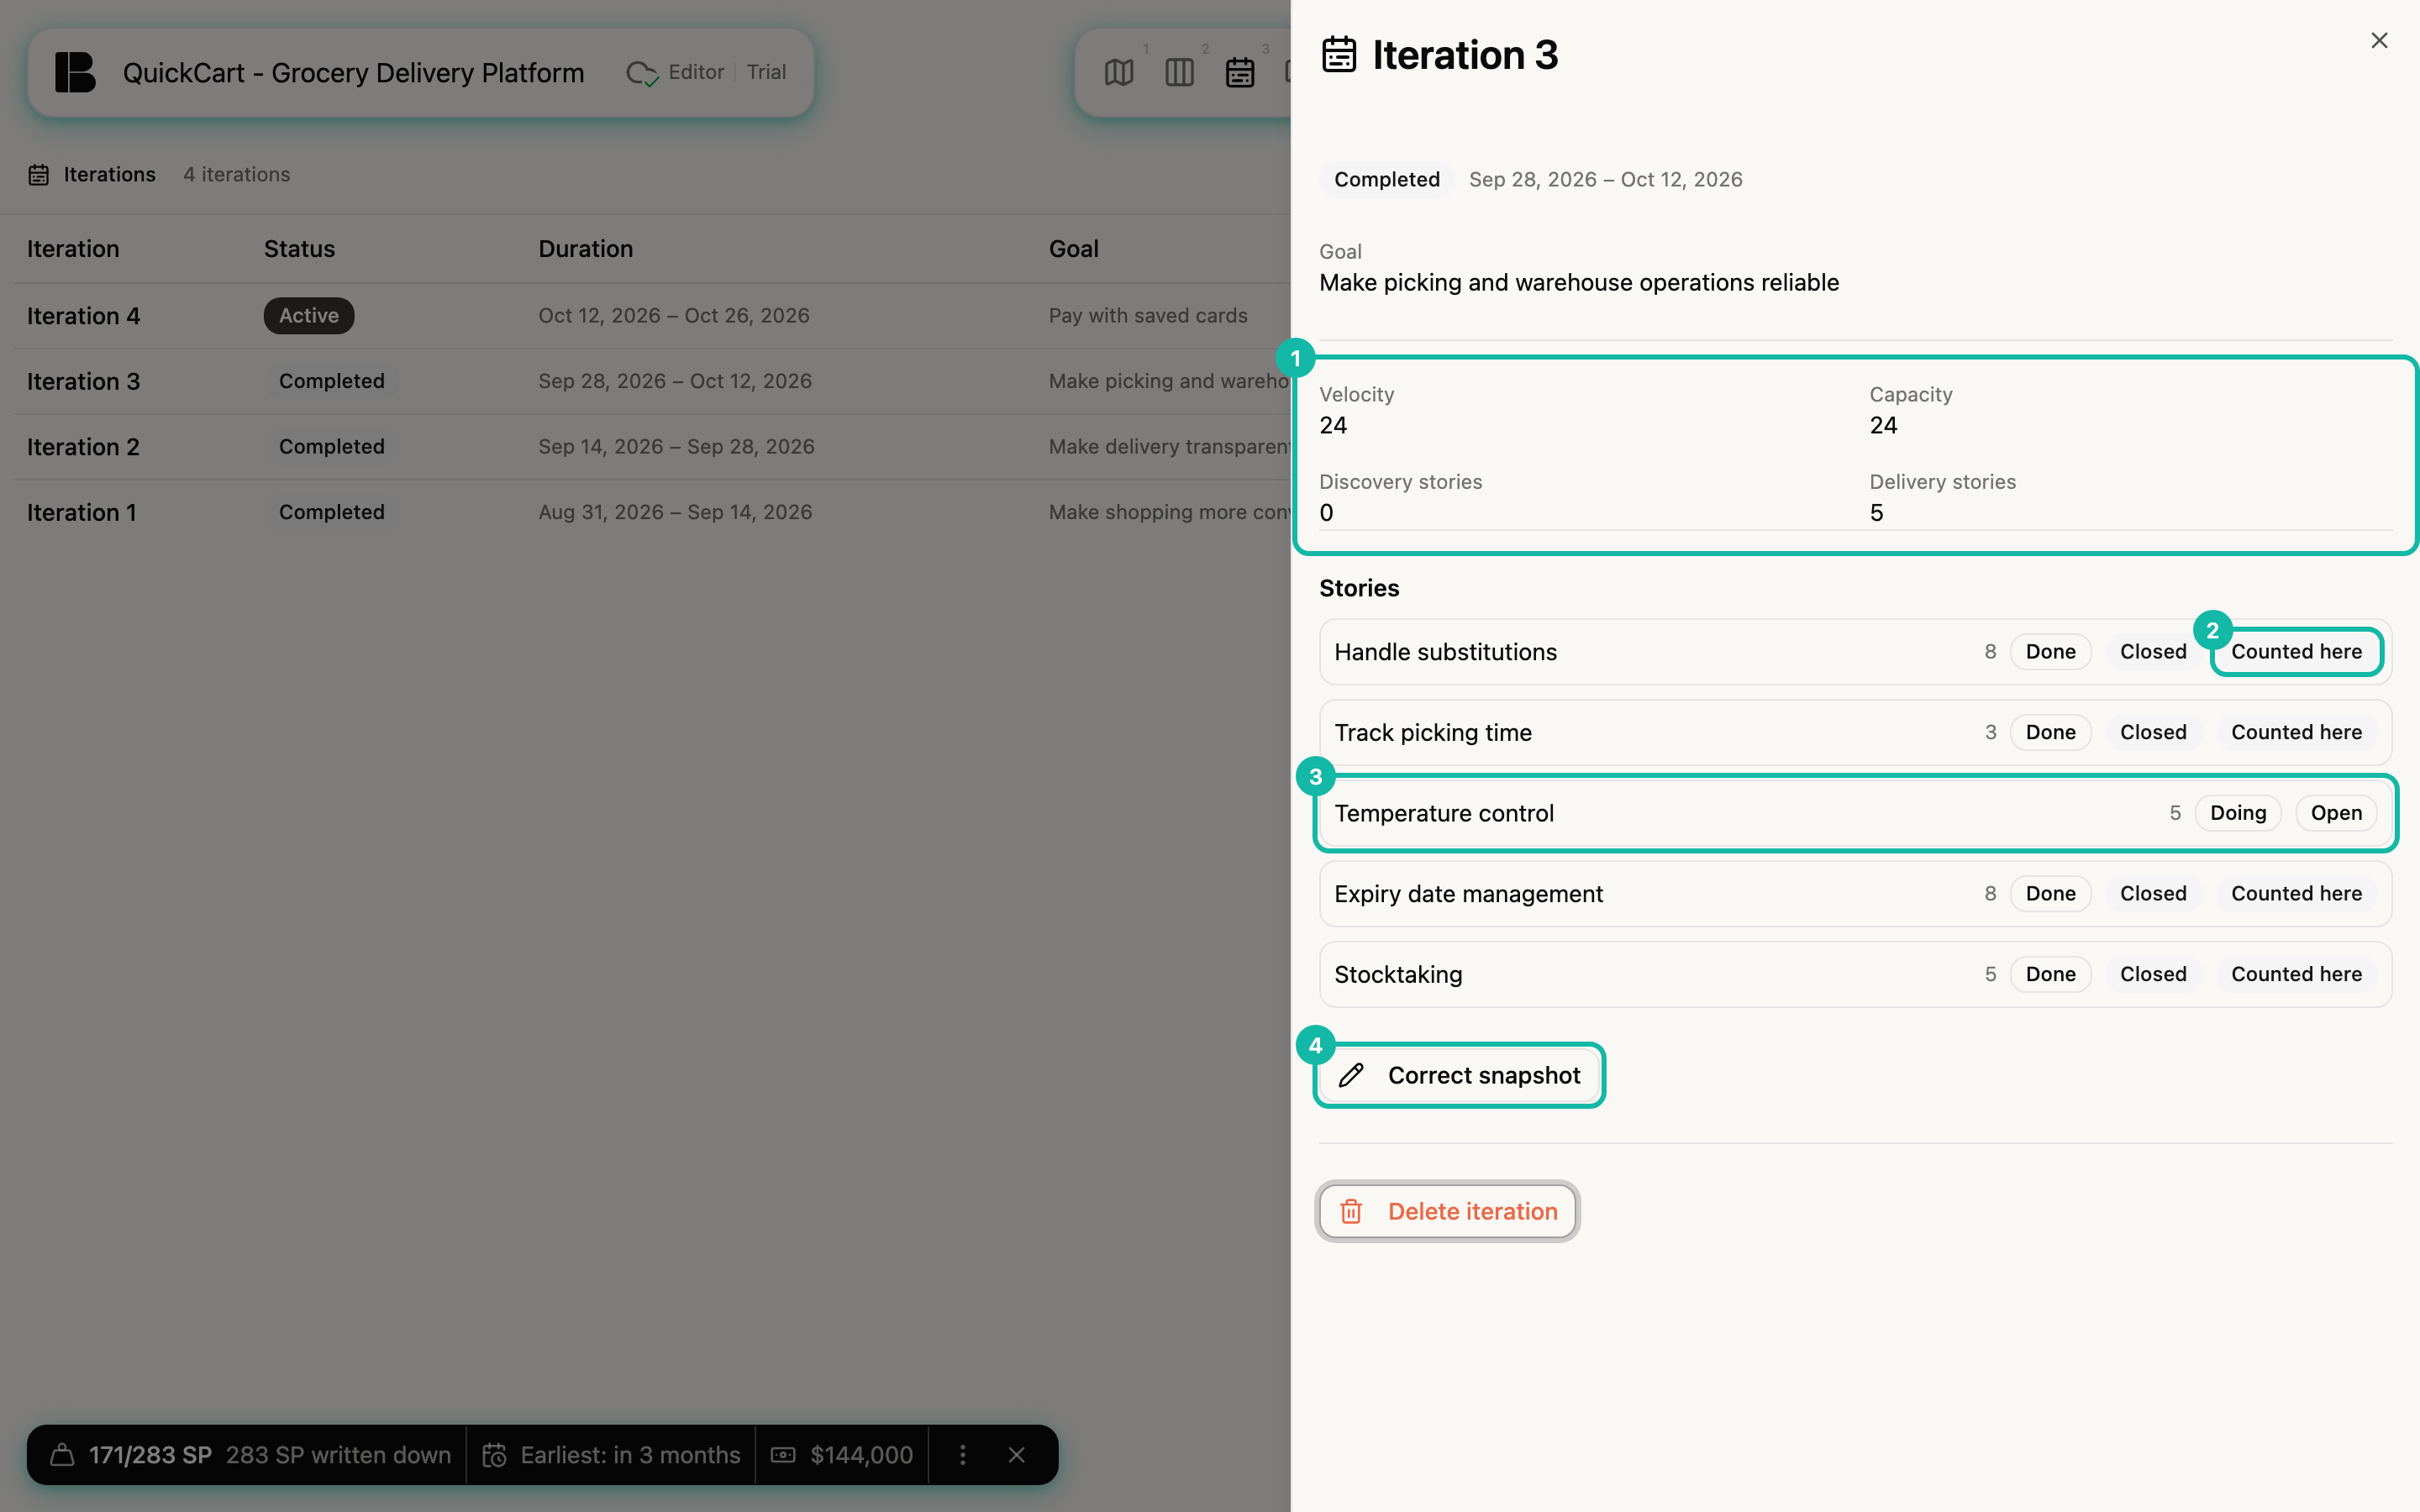Click 171/283 SP progress text
Screen dimensions: 2420x1512
point(150,1454)
